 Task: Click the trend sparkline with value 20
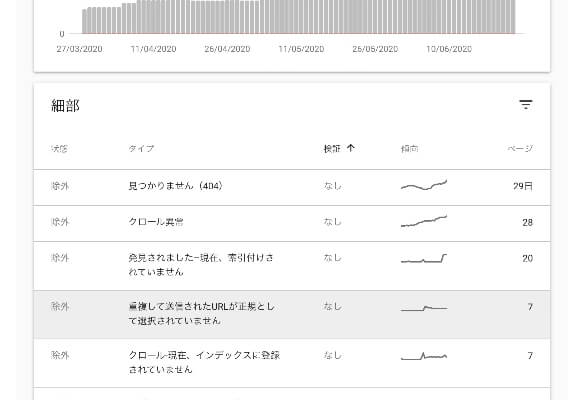click(424, 258)
